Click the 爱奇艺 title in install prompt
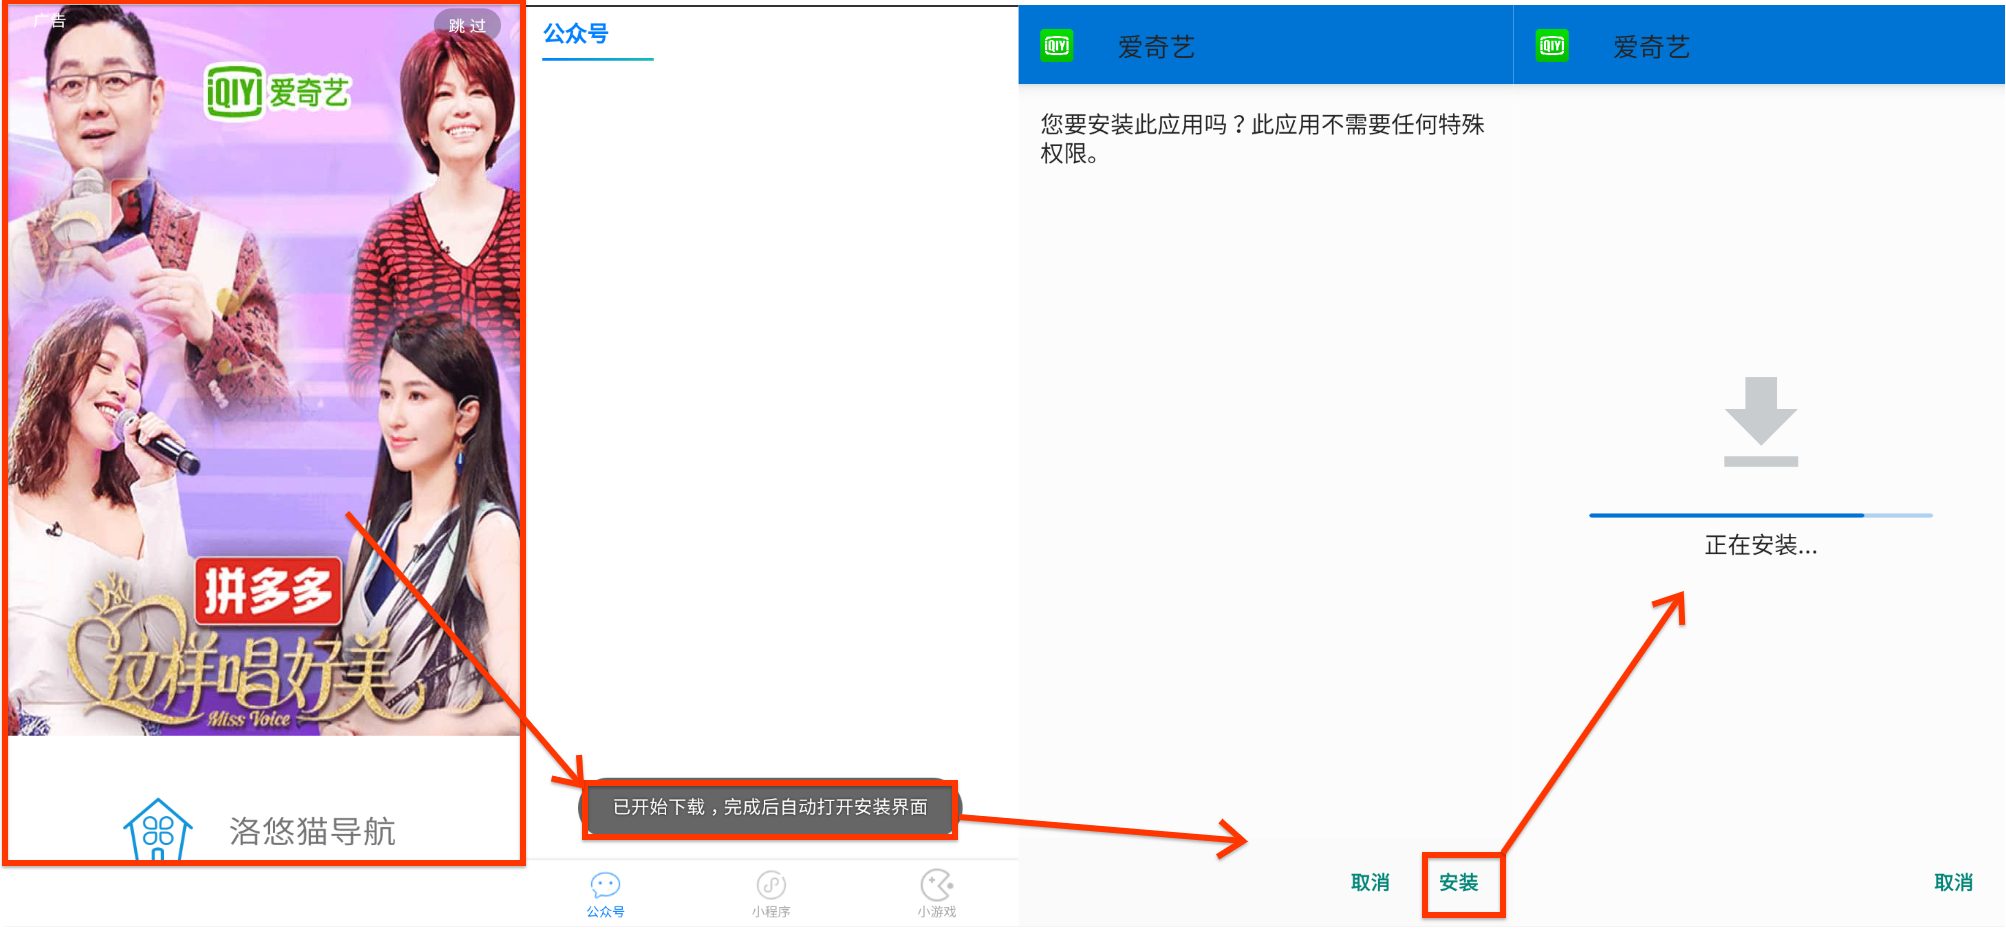 (x=1157, y=47)
